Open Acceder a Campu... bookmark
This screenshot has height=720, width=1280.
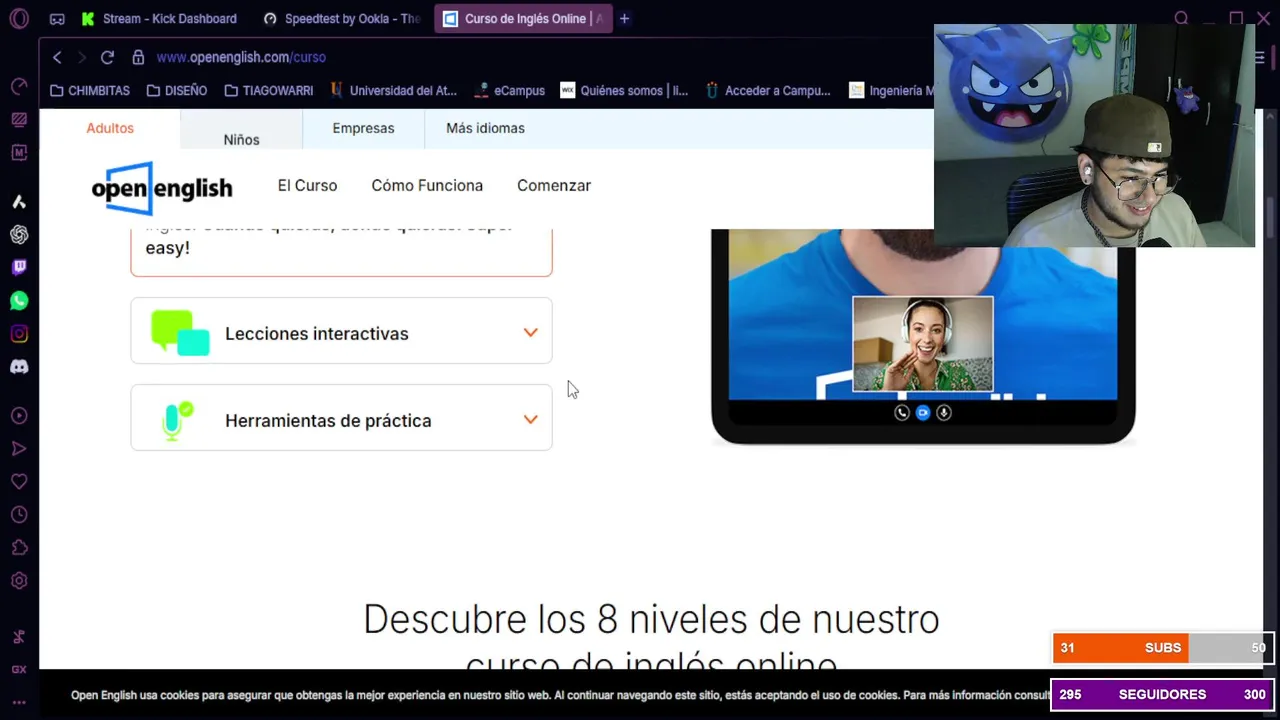[x=767, y=90]
